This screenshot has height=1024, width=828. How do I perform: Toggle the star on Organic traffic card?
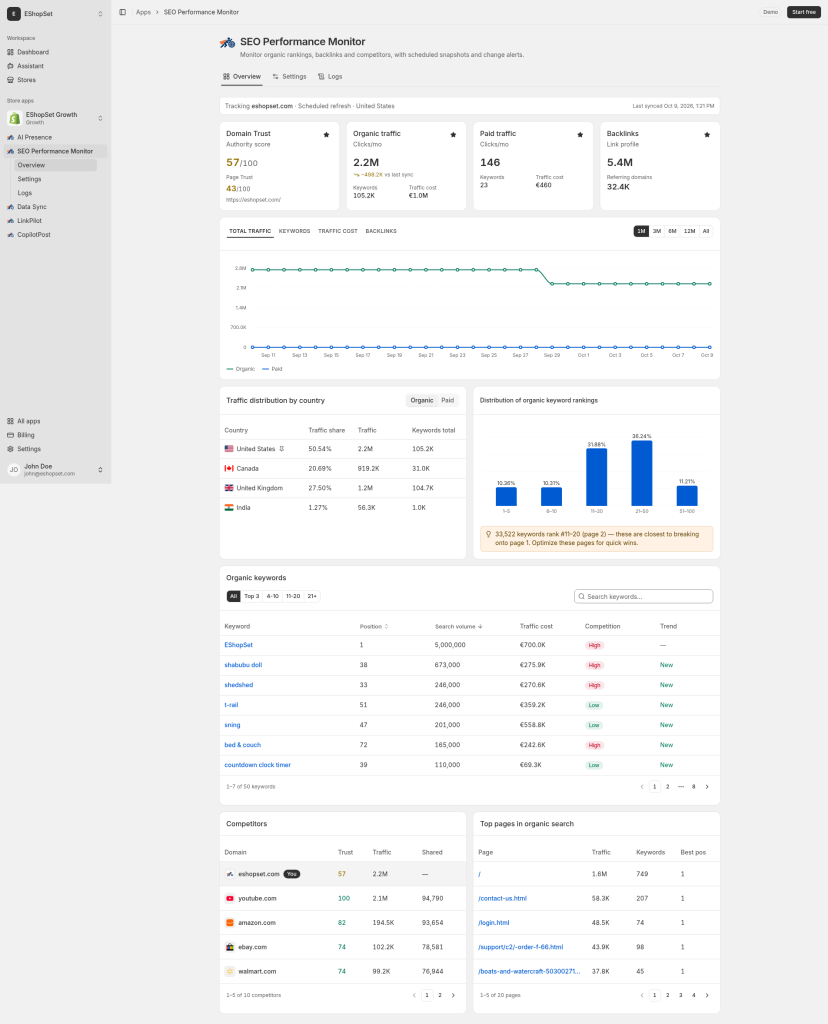coord(453,135)
